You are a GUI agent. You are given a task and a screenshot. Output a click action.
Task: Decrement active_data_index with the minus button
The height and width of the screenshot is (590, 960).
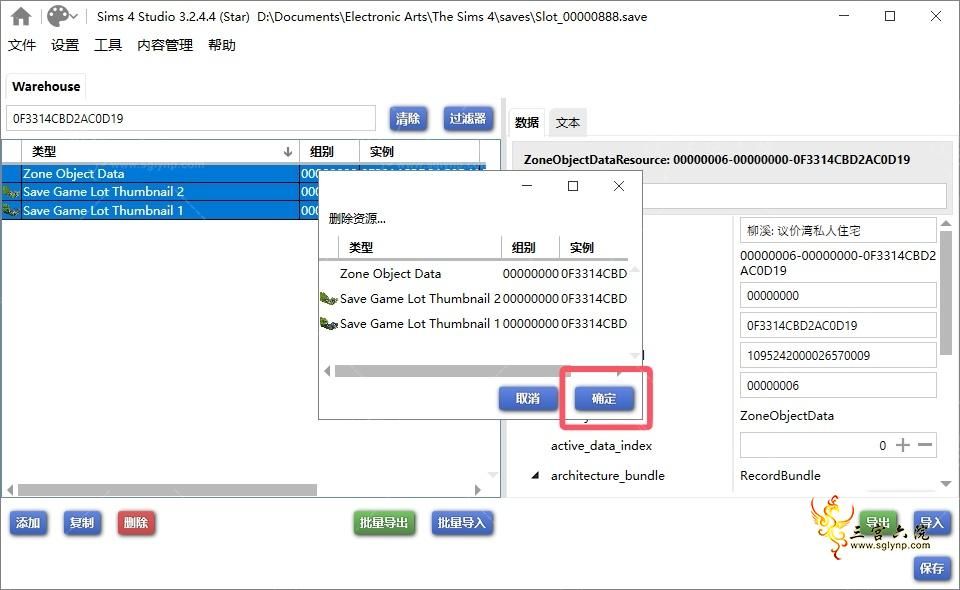coord(925,445)
